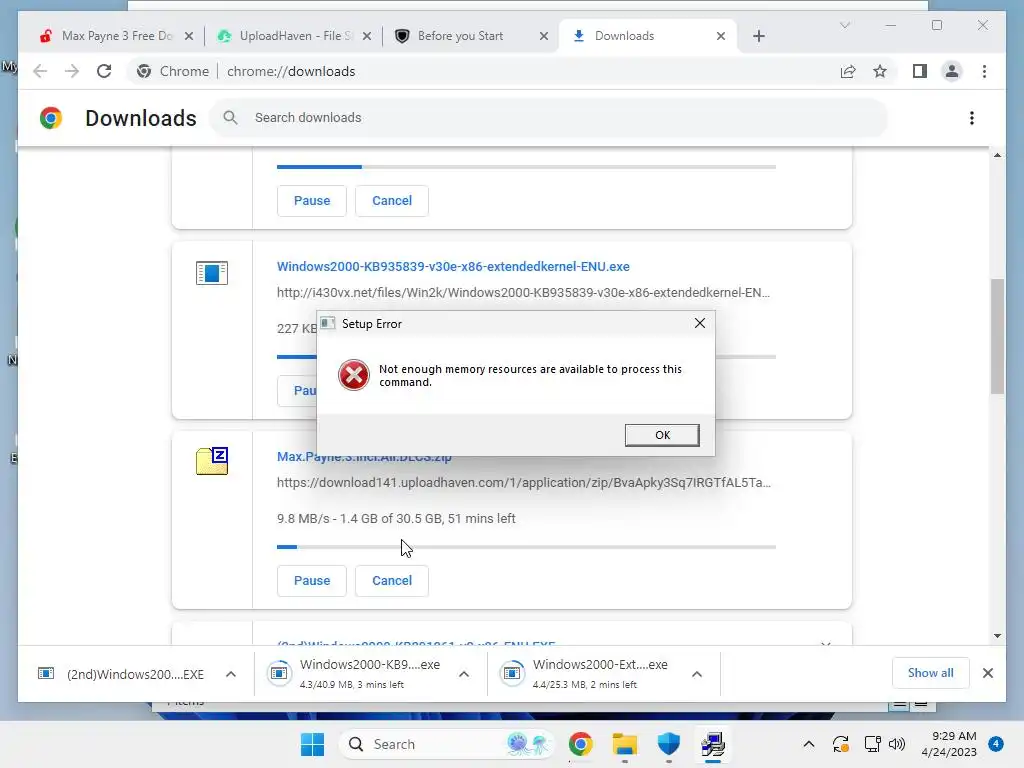The height and width of the screenshot is (768, 1024).
Task: Open (2nd)Windows200...EXE item in download shelf
Action: [x=121, y=674]
